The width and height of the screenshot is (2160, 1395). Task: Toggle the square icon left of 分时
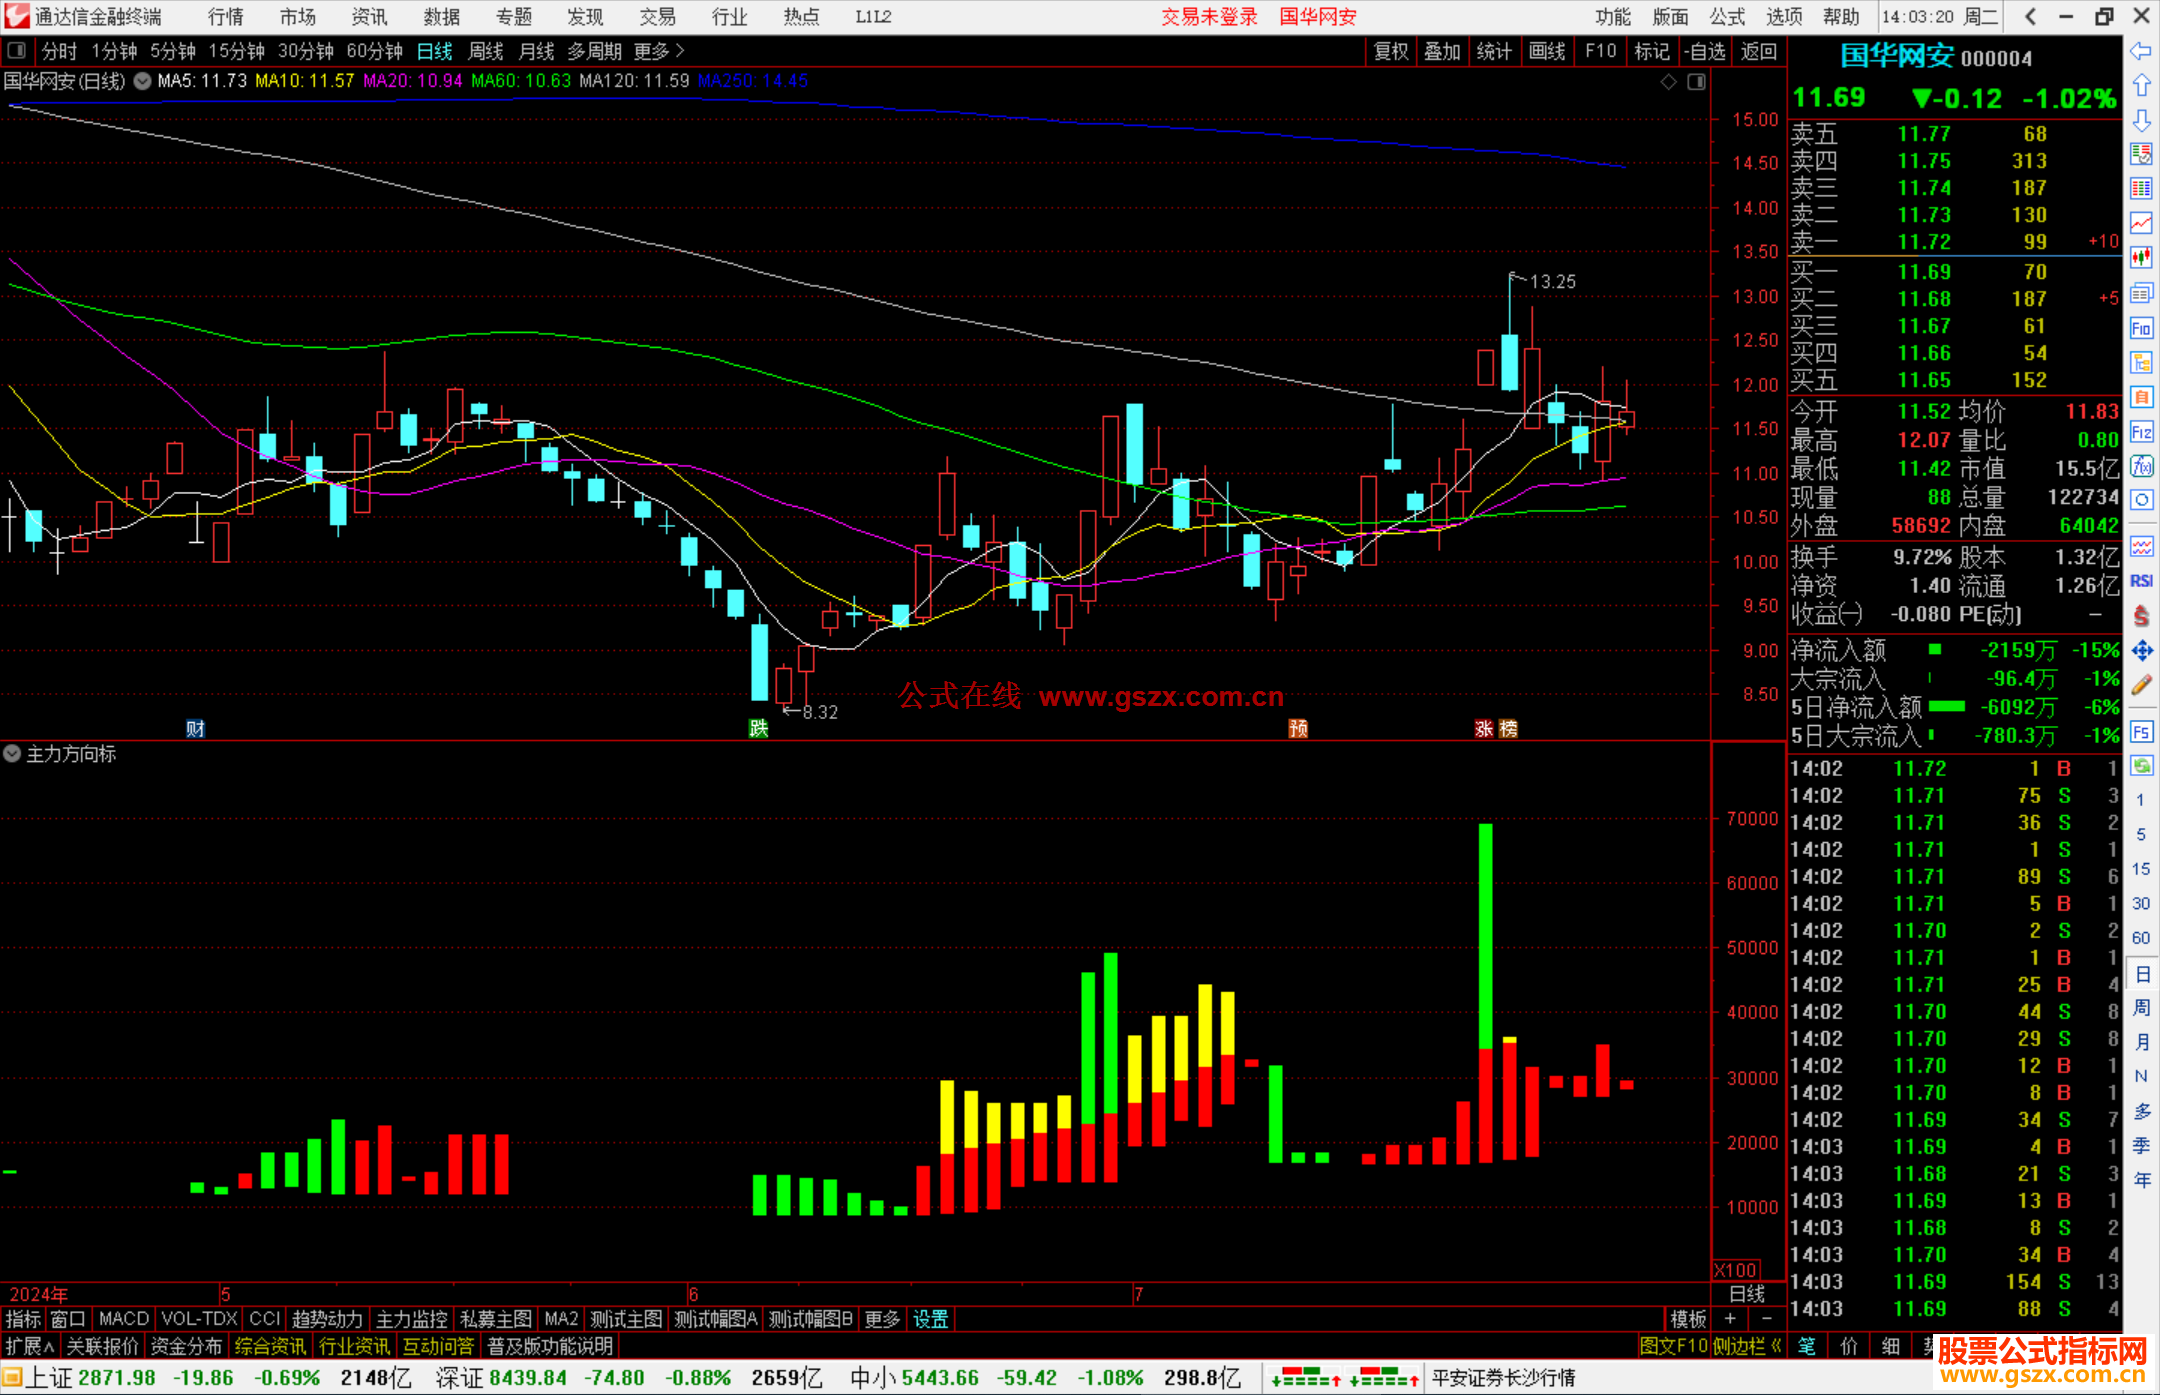pyautogui.click(x=16, y=51)
